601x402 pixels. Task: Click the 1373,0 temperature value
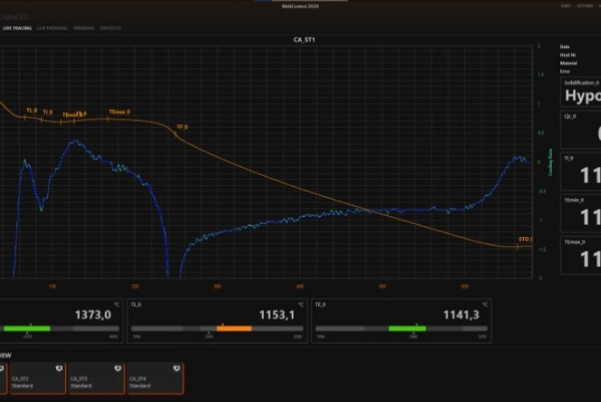click(93, 315)
